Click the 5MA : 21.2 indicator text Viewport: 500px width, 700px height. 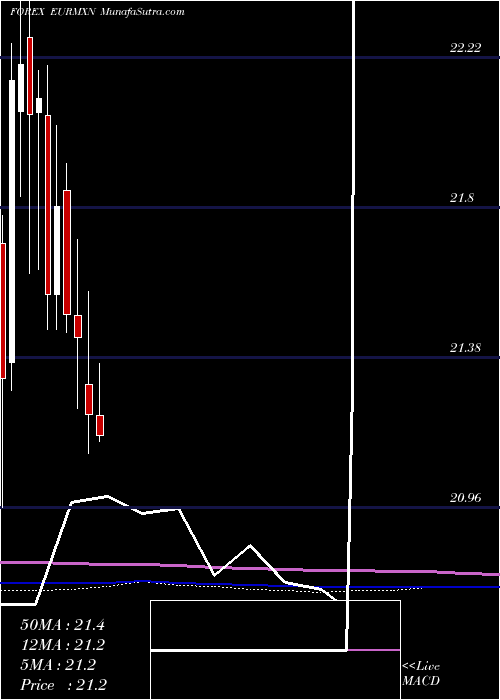58,665
